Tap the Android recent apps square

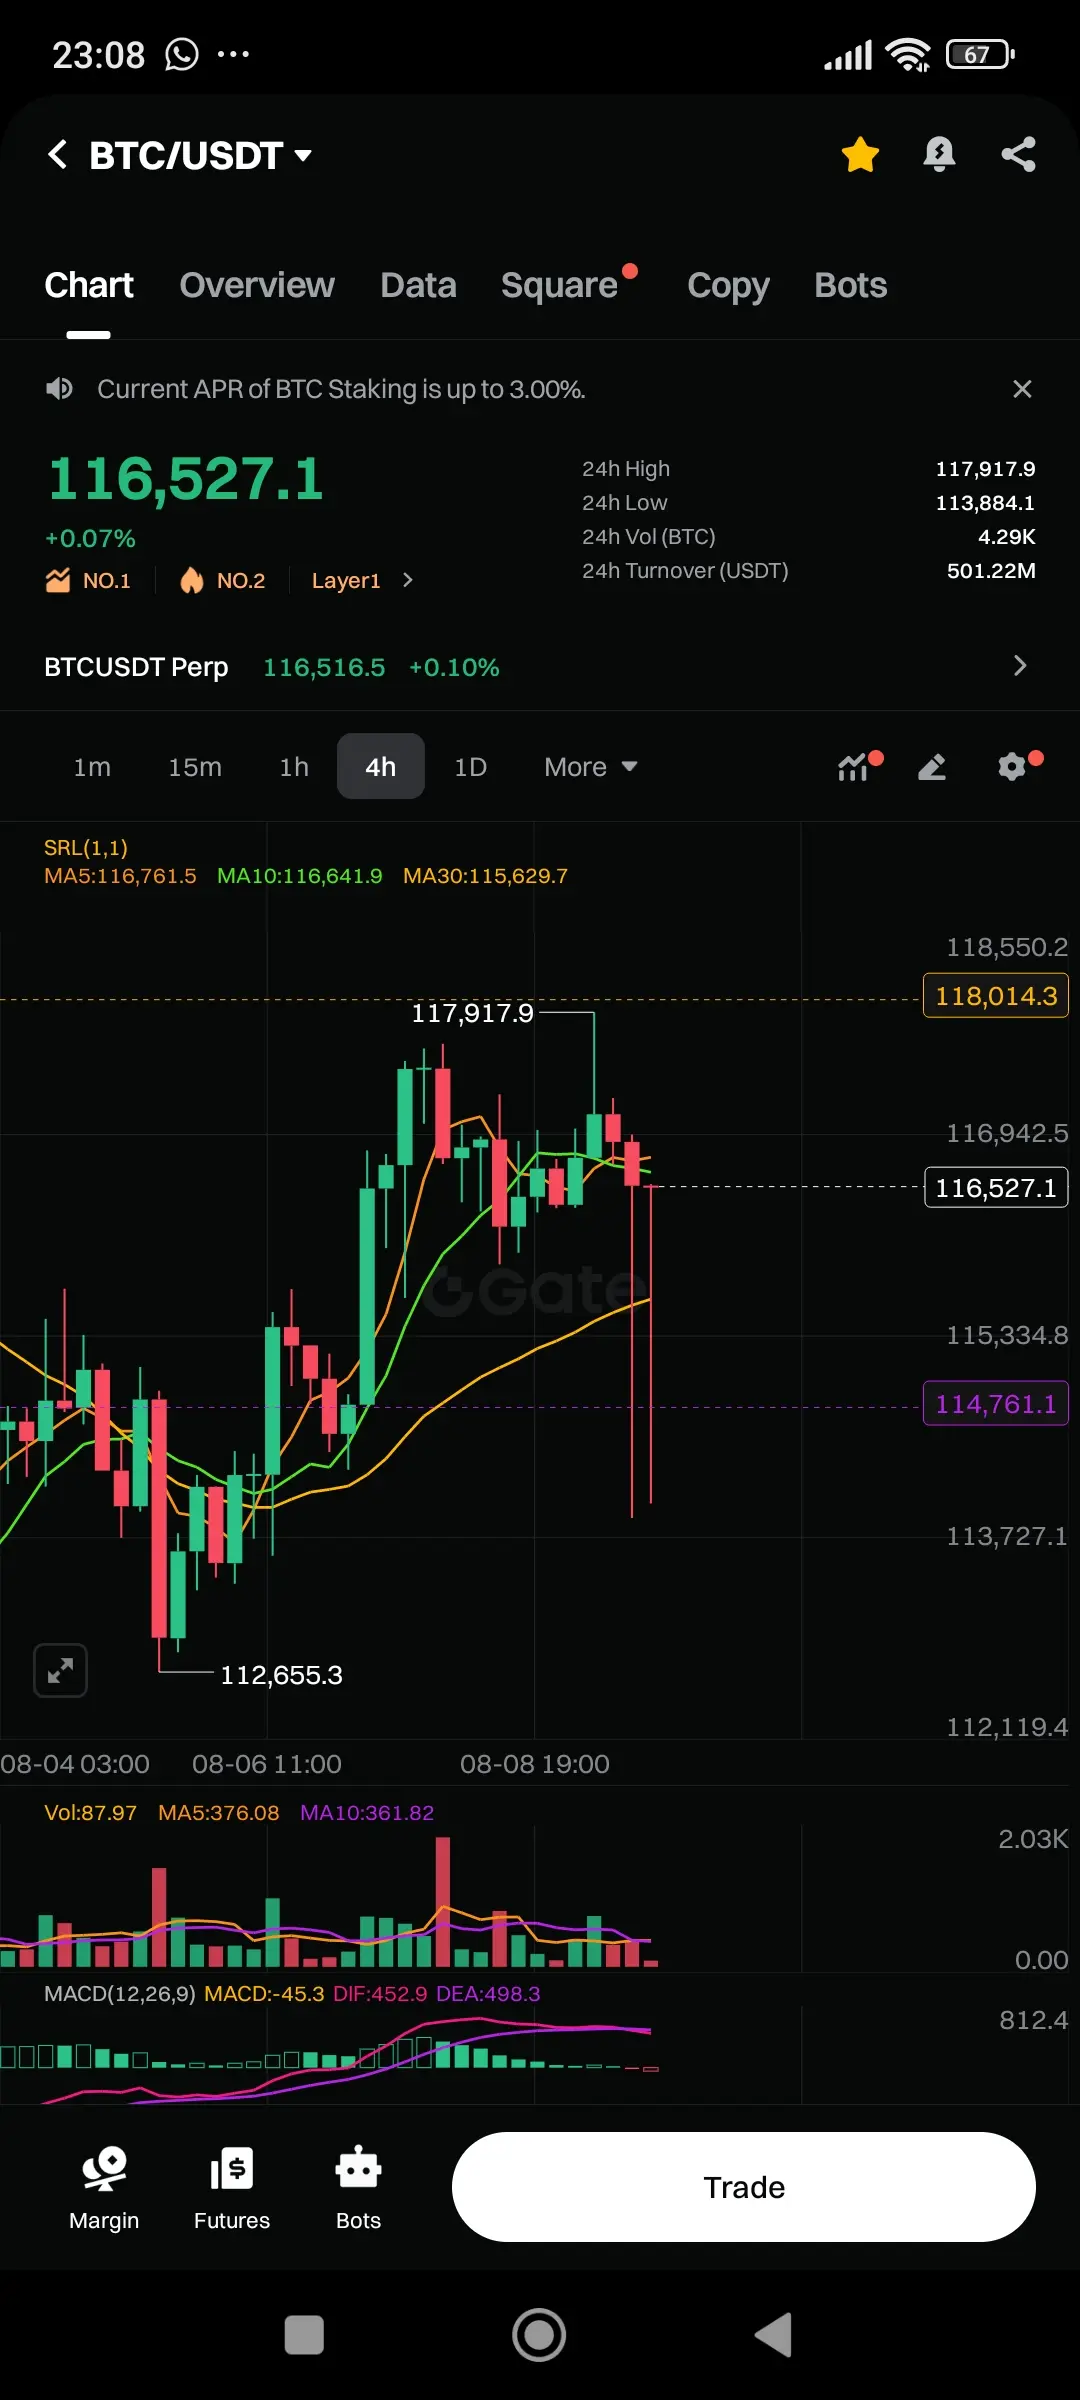click(x=304, y=2335)
